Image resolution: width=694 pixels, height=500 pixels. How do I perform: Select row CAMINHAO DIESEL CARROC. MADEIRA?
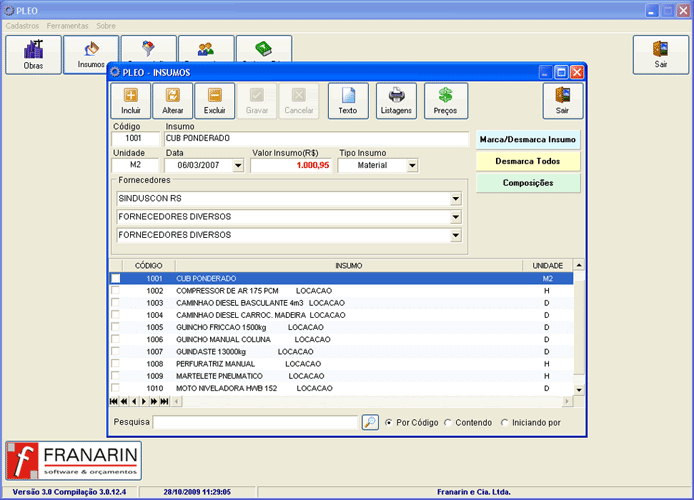click(x=341, y=315)
